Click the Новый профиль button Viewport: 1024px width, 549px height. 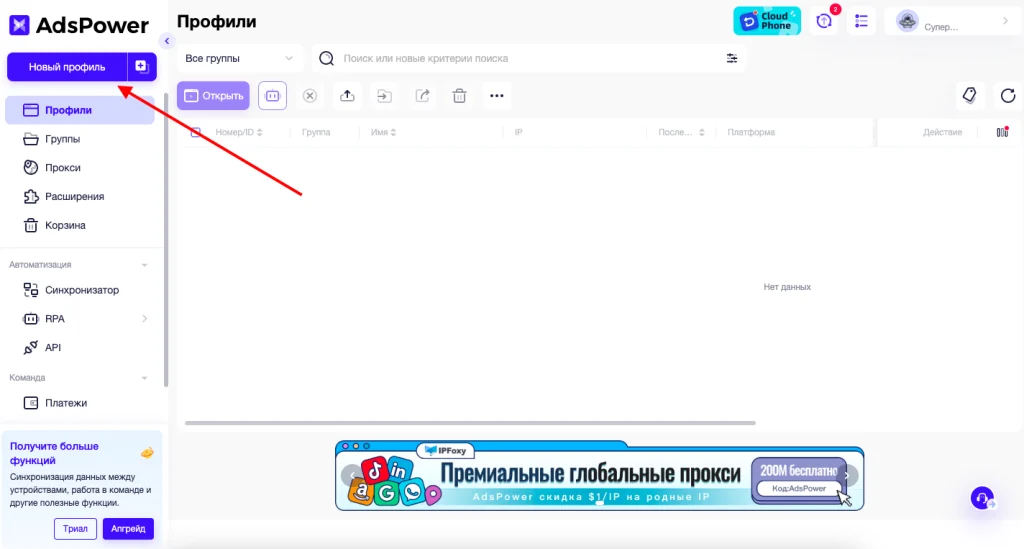pyautogui.click(x=67, y=67)
